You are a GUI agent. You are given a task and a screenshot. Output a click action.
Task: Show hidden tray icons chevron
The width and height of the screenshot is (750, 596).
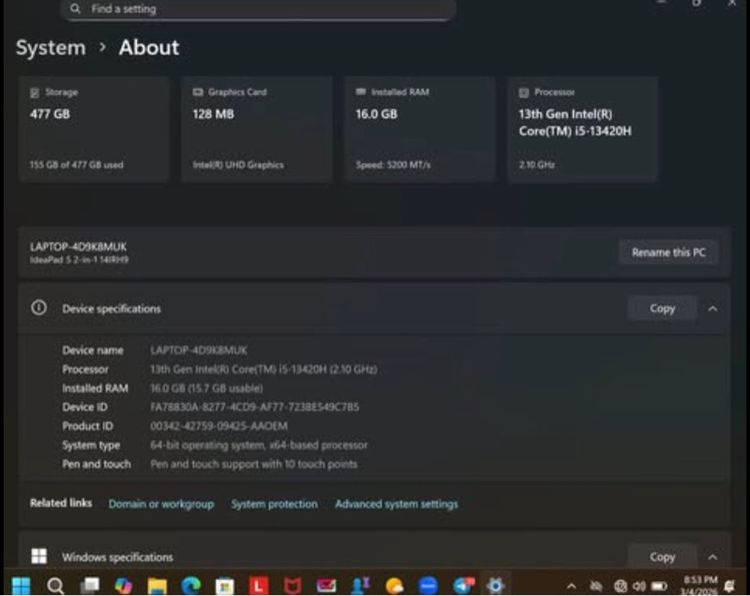point(571,586)
